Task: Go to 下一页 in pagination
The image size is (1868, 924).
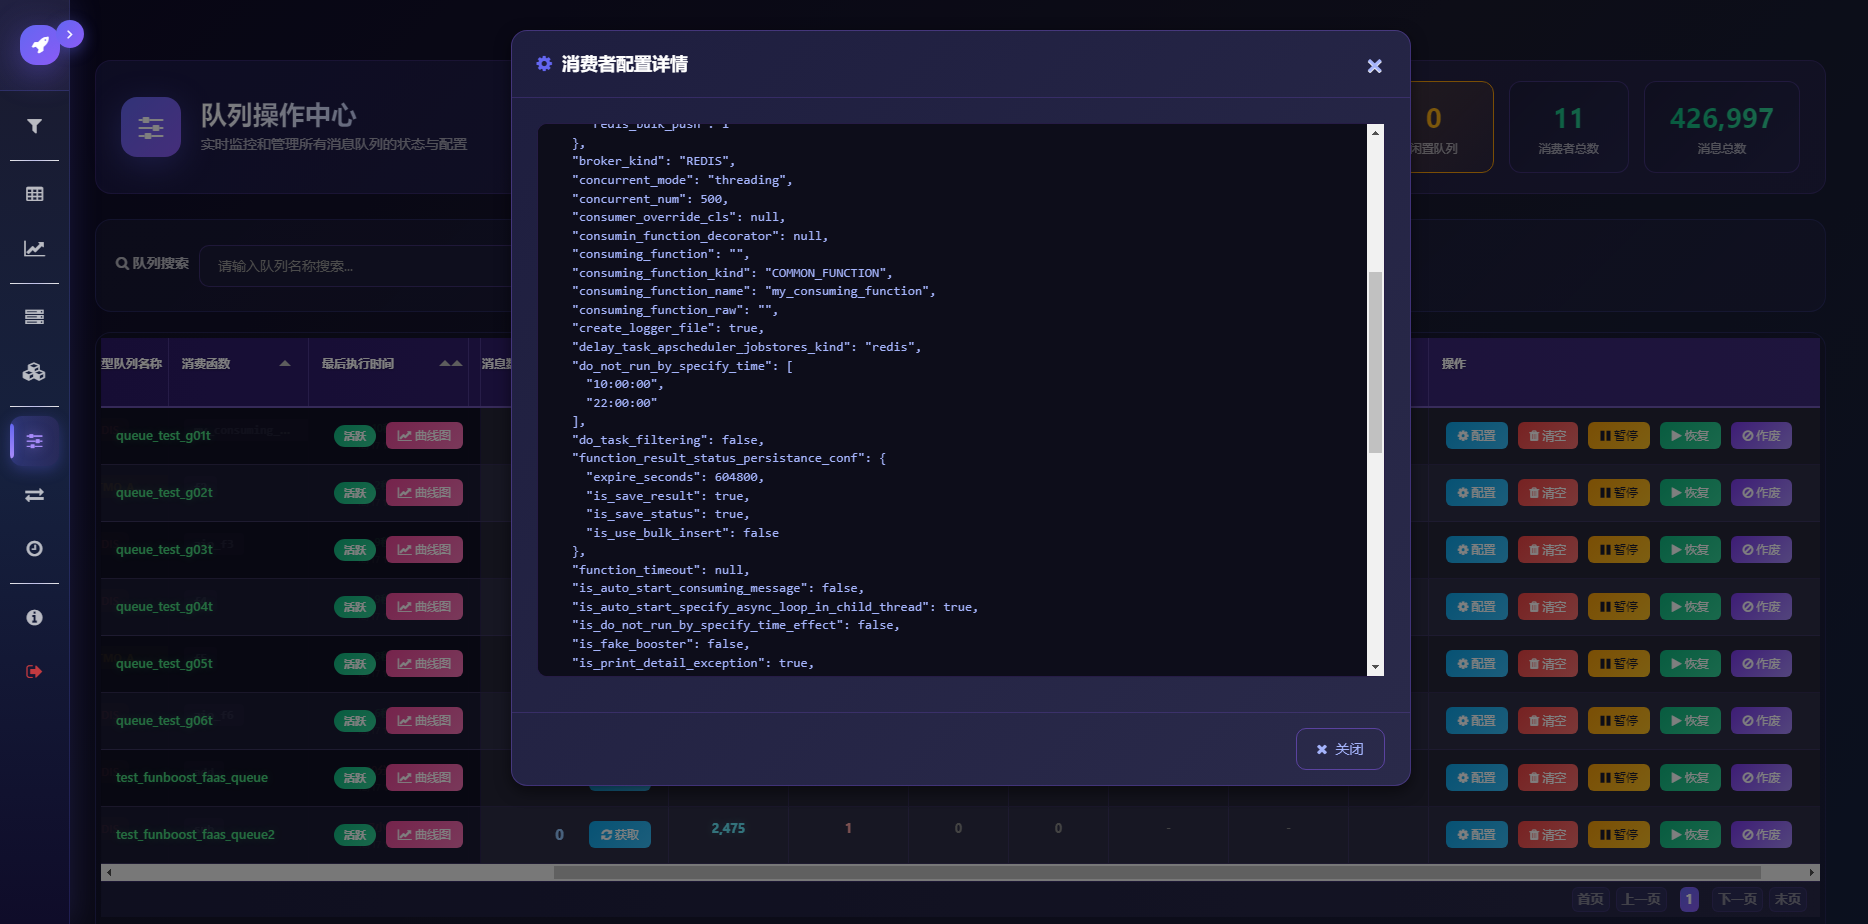Action: [x=1737, y=899]
